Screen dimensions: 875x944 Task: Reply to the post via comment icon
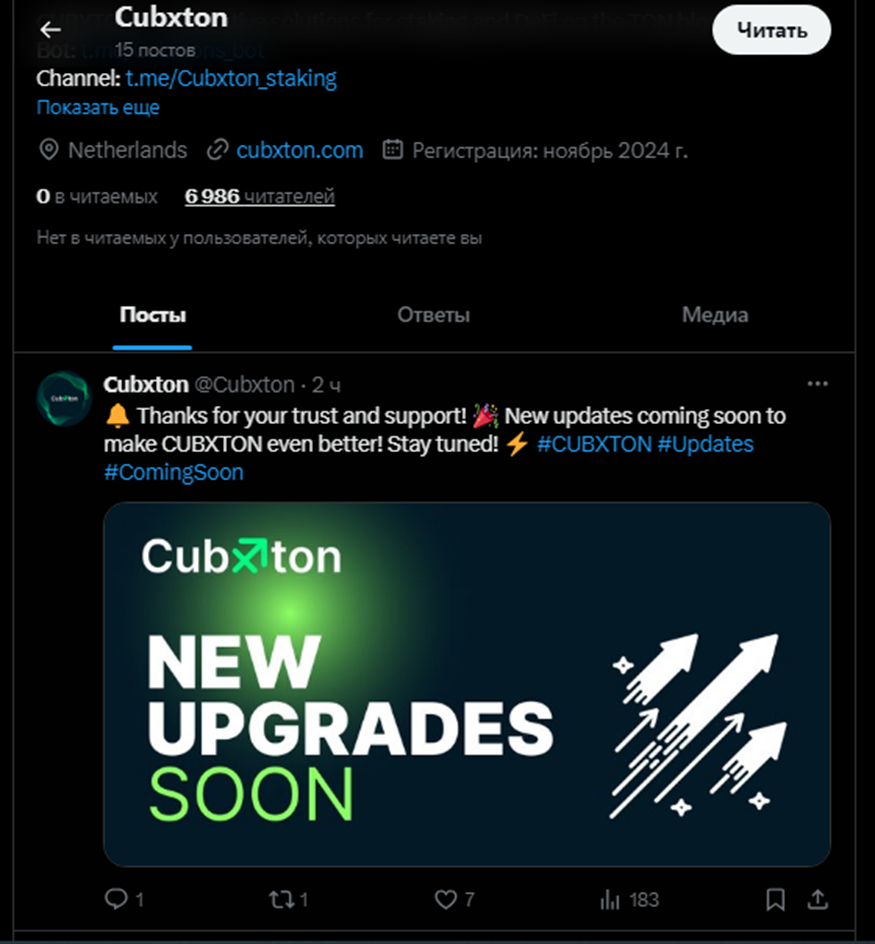click(116, 899)
